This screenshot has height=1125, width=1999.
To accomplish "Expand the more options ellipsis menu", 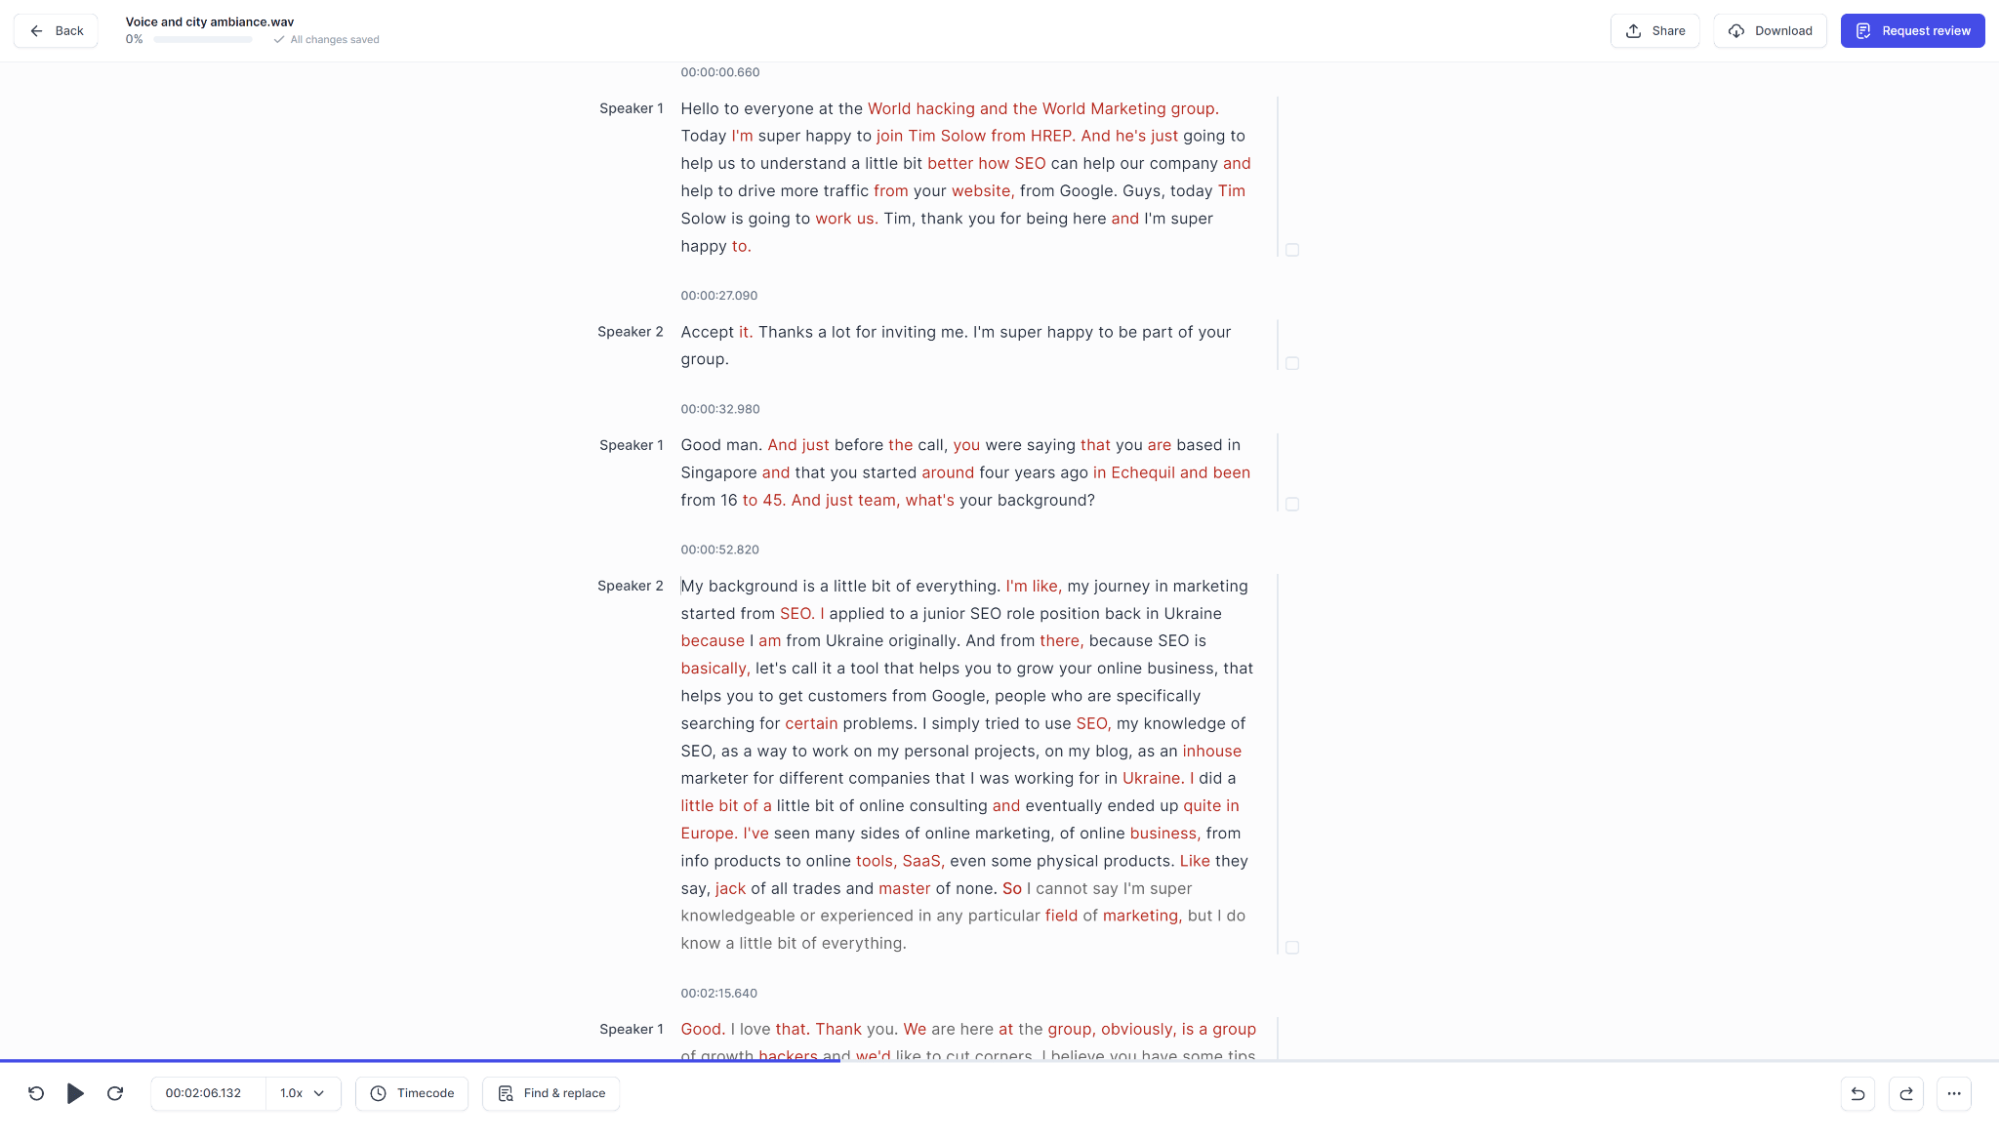I will 1954,1092.
